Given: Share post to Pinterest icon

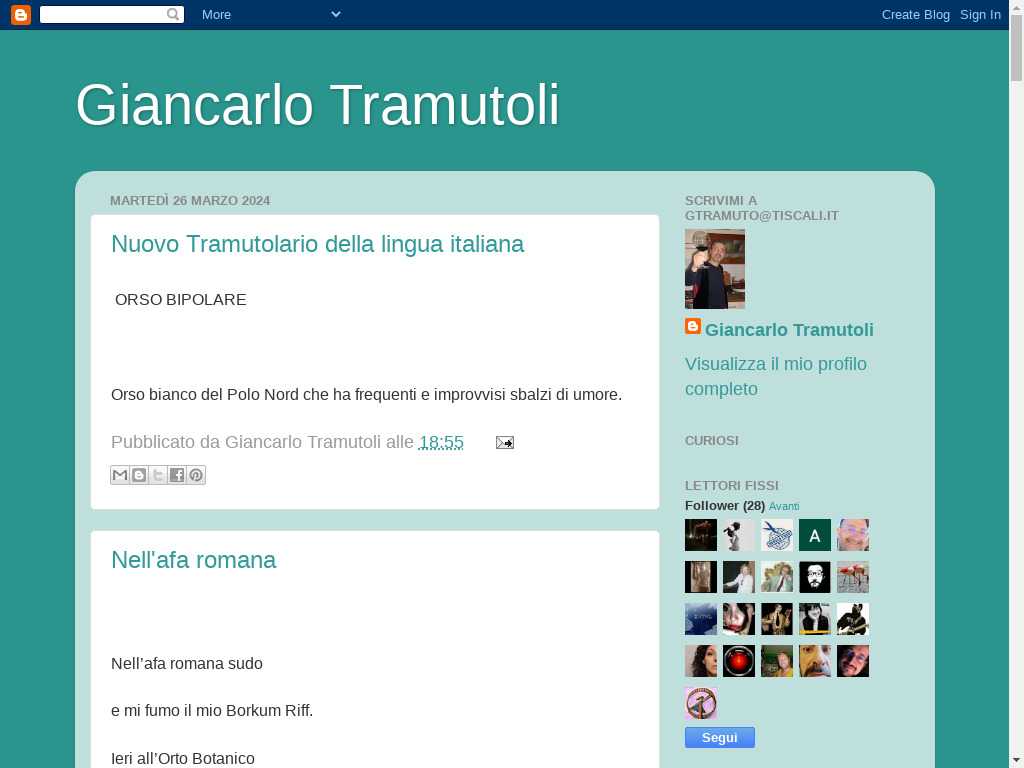Looking at the screenshot, I should click(196, 475).
